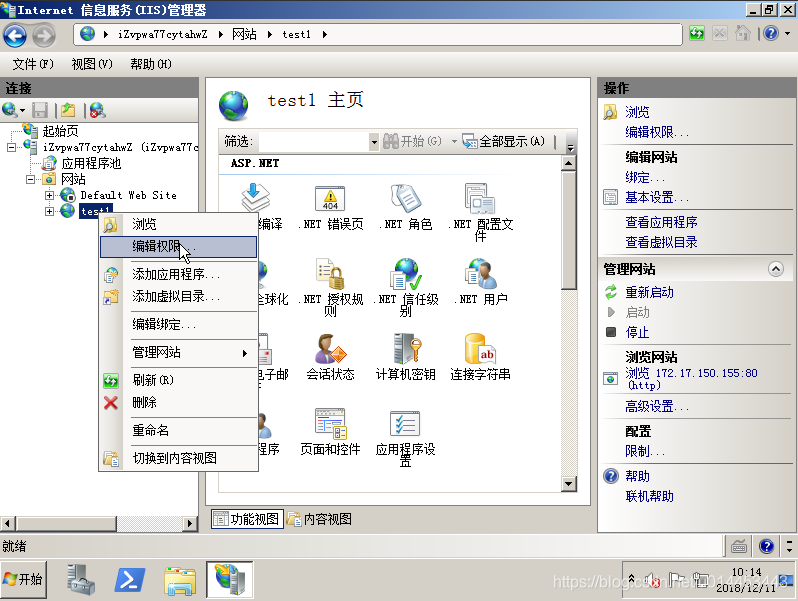798x601 pixels.
Task: Select 应用程序池 in the connections tree
Action: (91, 163)
